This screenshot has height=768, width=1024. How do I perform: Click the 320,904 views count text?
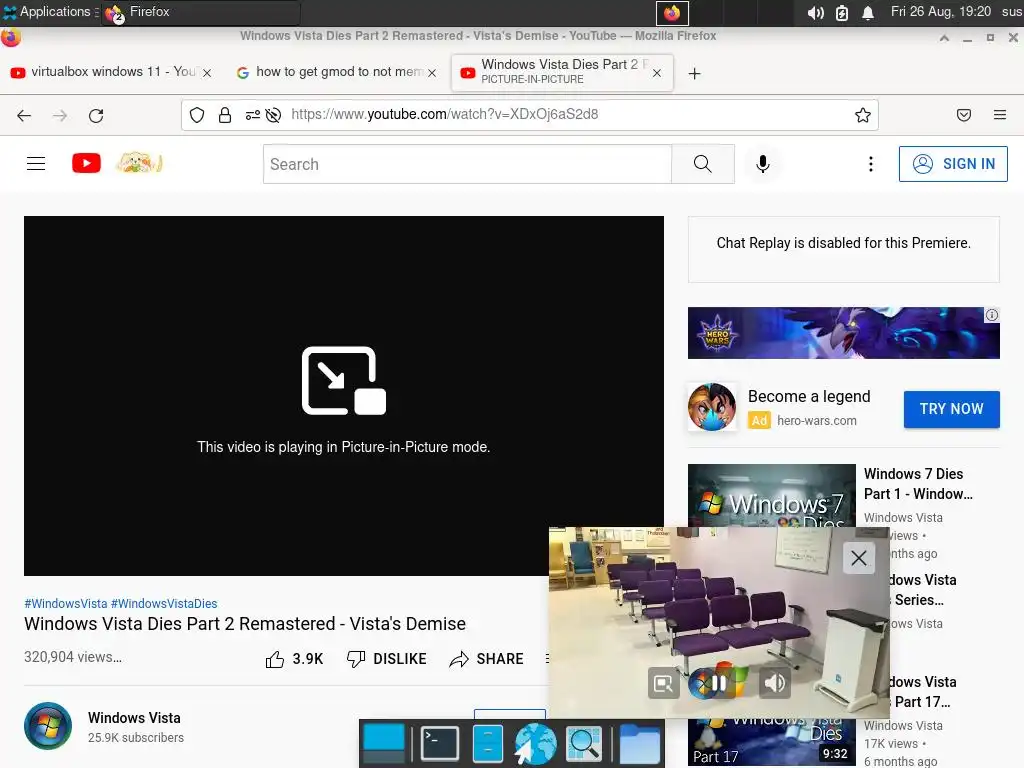tap(72, 657)
